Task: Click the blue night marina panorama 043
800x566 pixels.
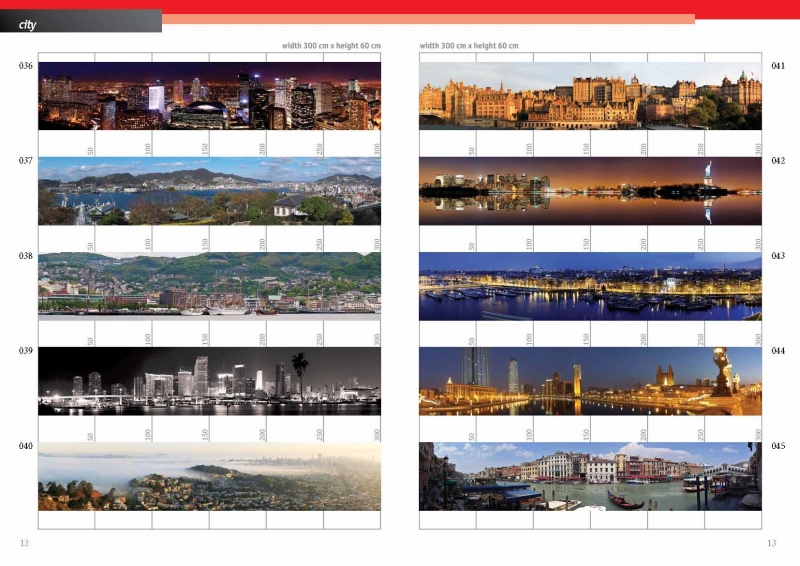Action: tap(590, 285)
